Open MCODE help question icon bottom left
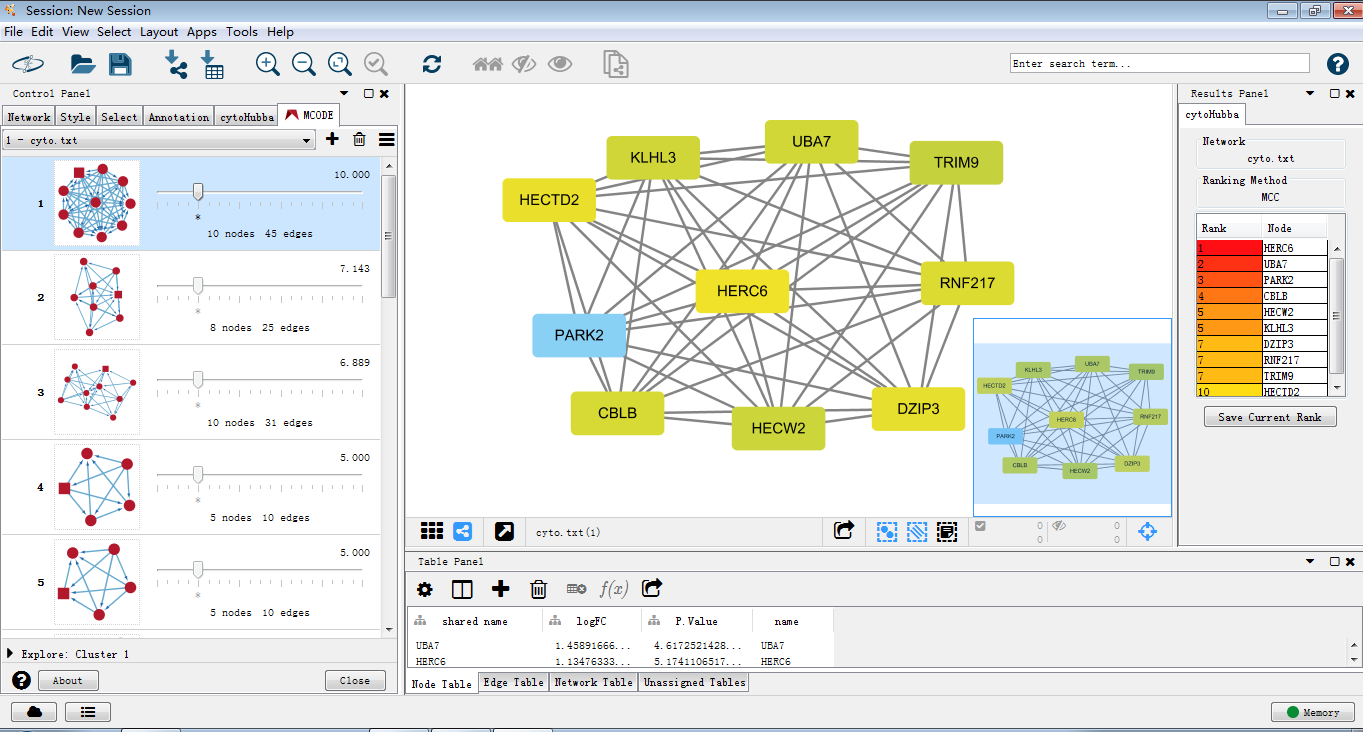 tap(21, 680)
